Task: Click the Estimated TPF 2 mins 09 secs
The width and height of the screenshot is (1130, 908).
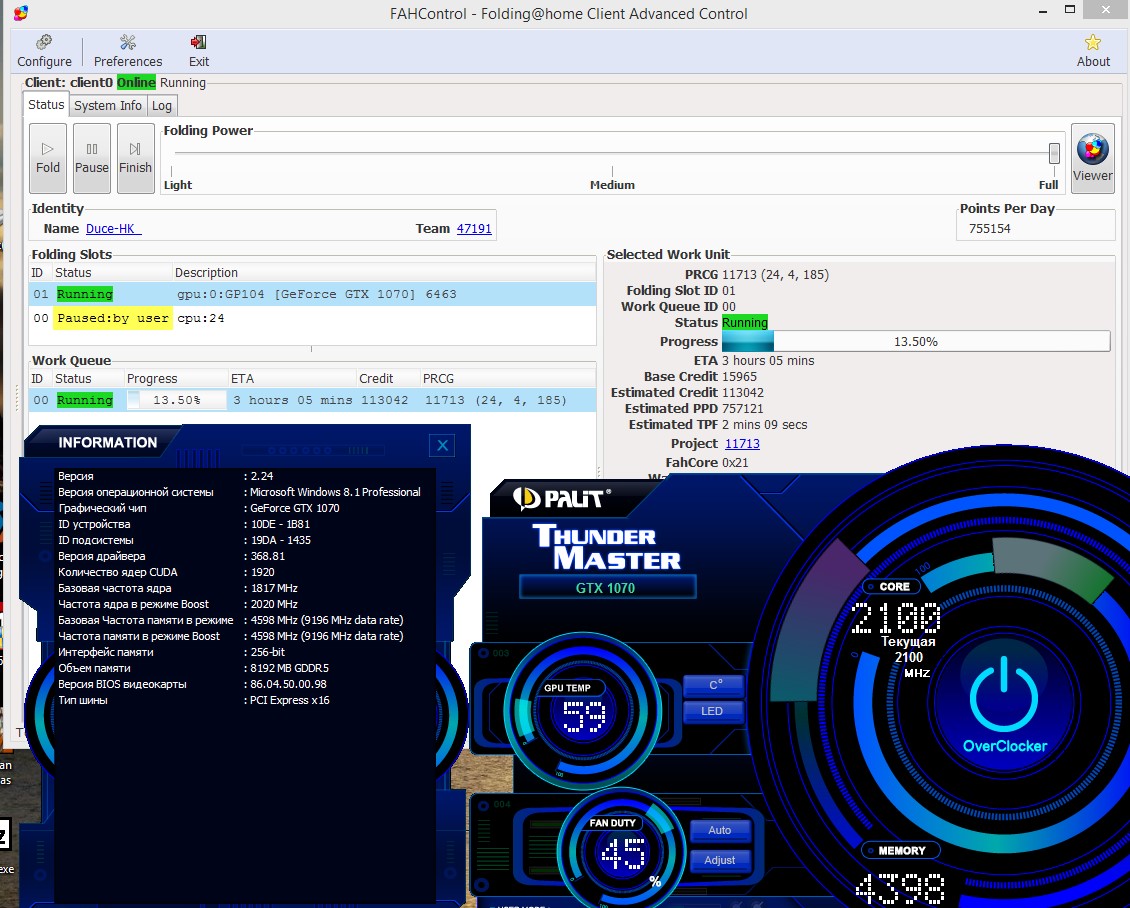Action: coord(764,424)
